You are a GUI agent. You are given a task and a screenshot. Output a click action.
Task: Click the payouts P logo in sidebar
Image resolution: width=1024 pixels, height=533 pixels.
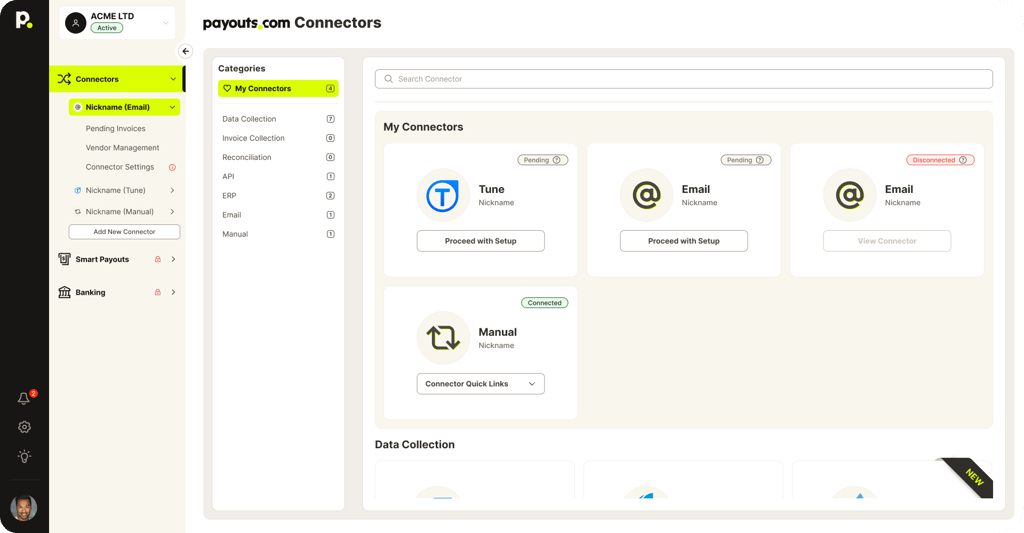(x=24, y=20)
